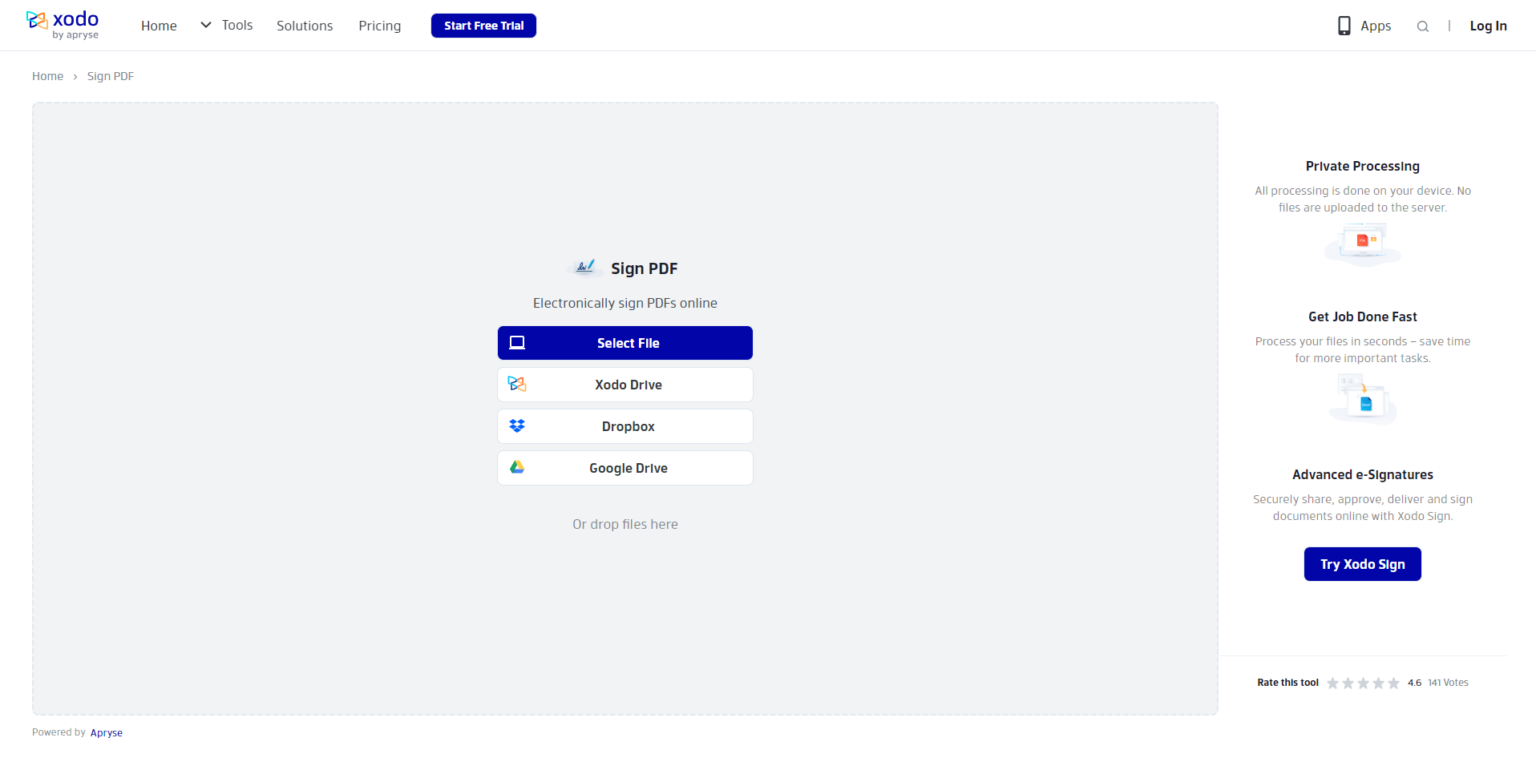Click the Home breadcrumb link
The image size is (1536, 766).
point(47,75)
